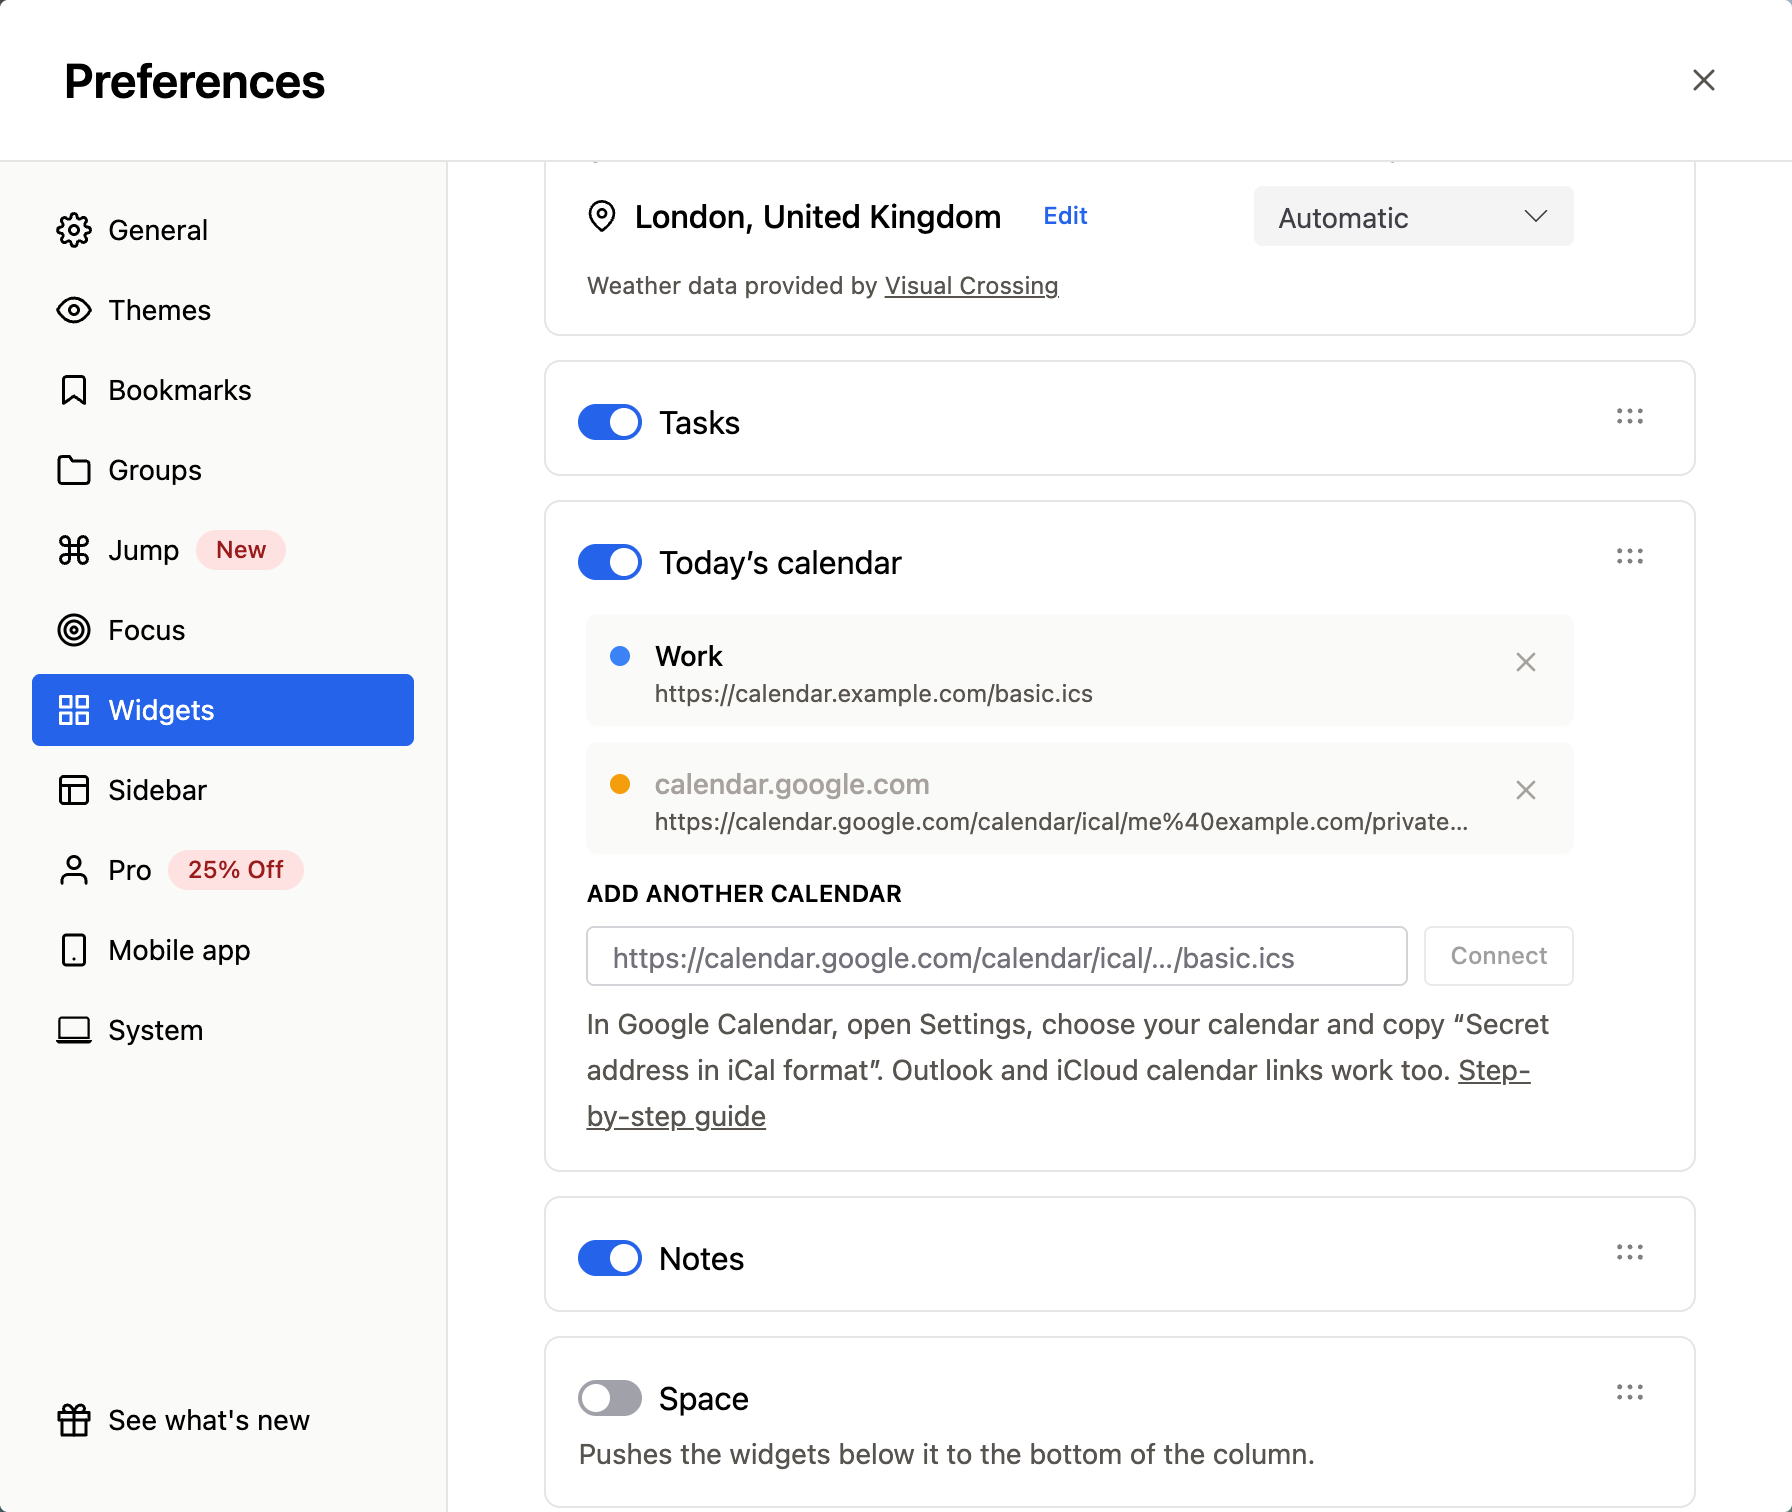Screen dimensions: 1792x1512
Task: Switch to Themes preferences
Action: (x=223, y=310)
